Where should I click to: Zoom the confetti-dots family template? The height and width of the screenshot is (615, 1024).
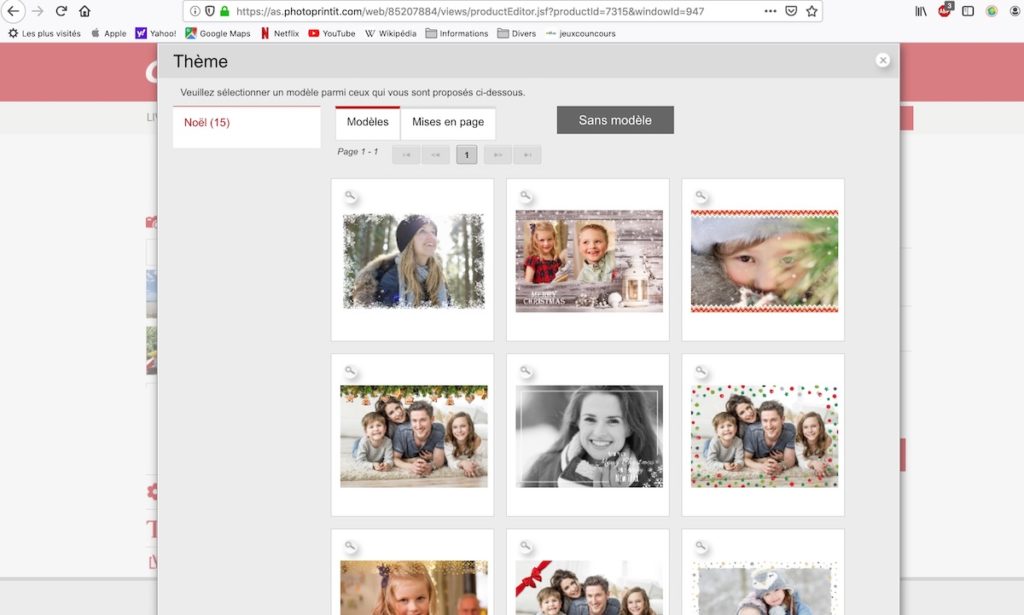[701, 371]
